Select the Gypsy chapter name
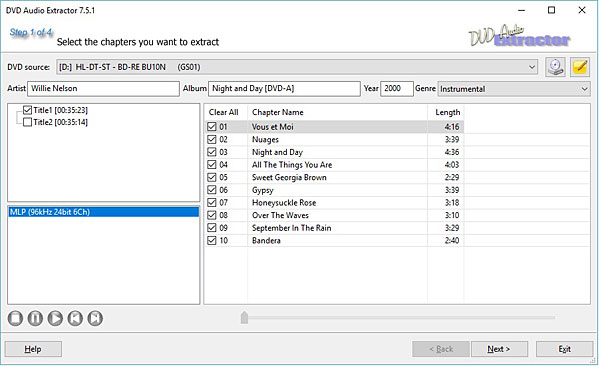Image resolution: width=600 pixels, height=367 pixels. 262,190
